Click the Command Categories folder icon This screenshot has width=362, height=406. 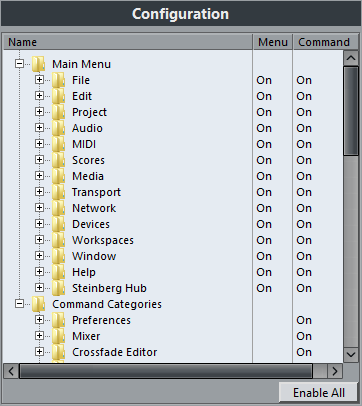click(39, 304)
